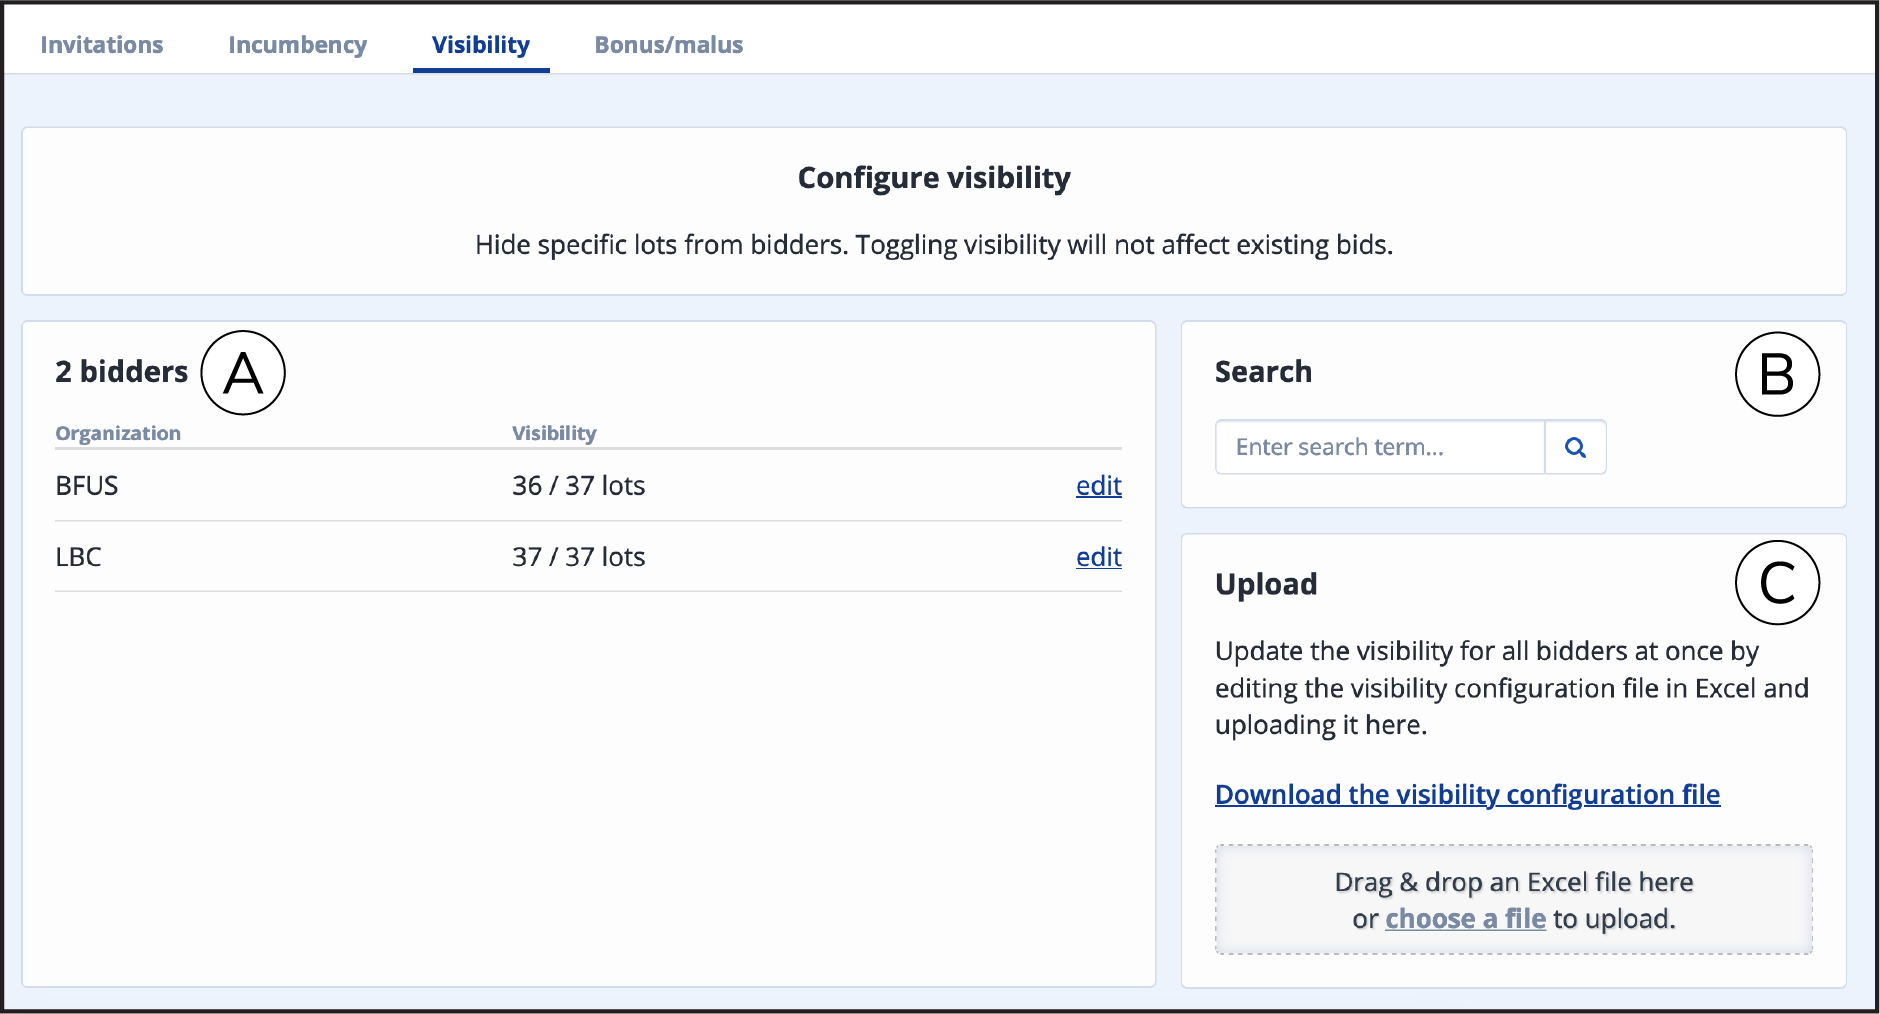Click the 37 / 37 lots value
The image size is (1880, 1014).
(578, 557)
